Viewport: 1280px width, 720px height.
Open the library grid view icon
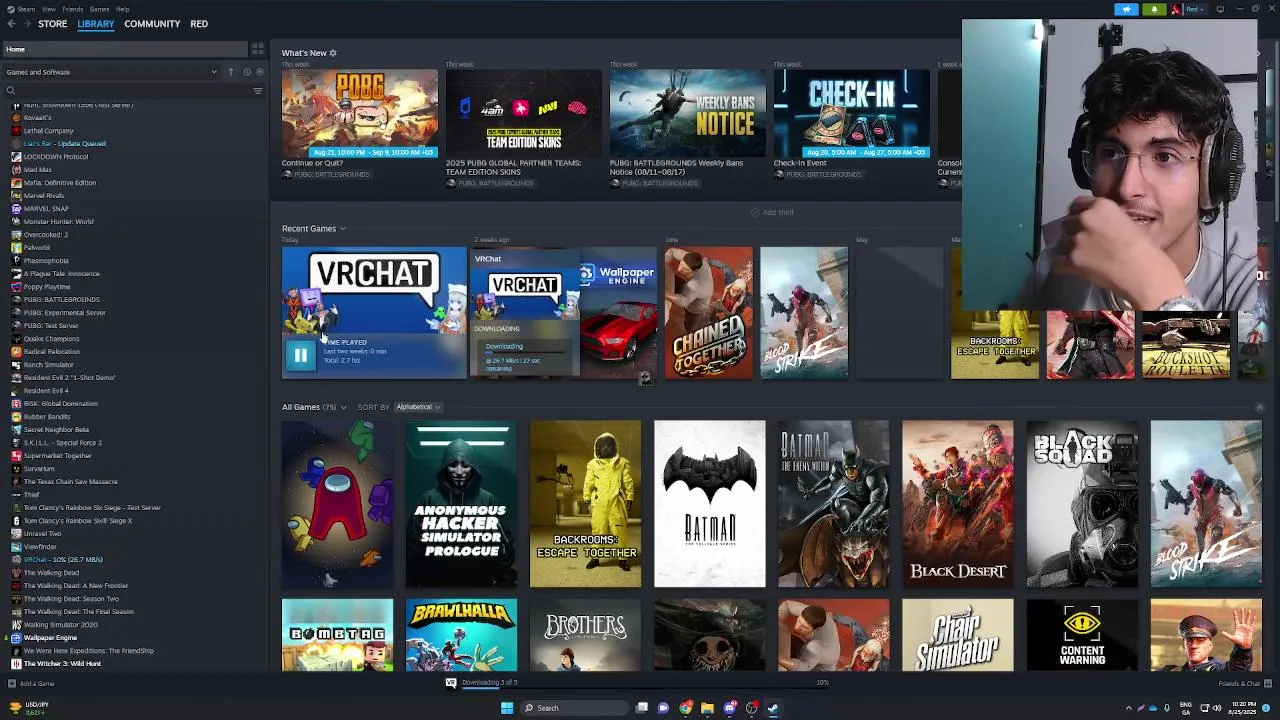pos(258,48)
